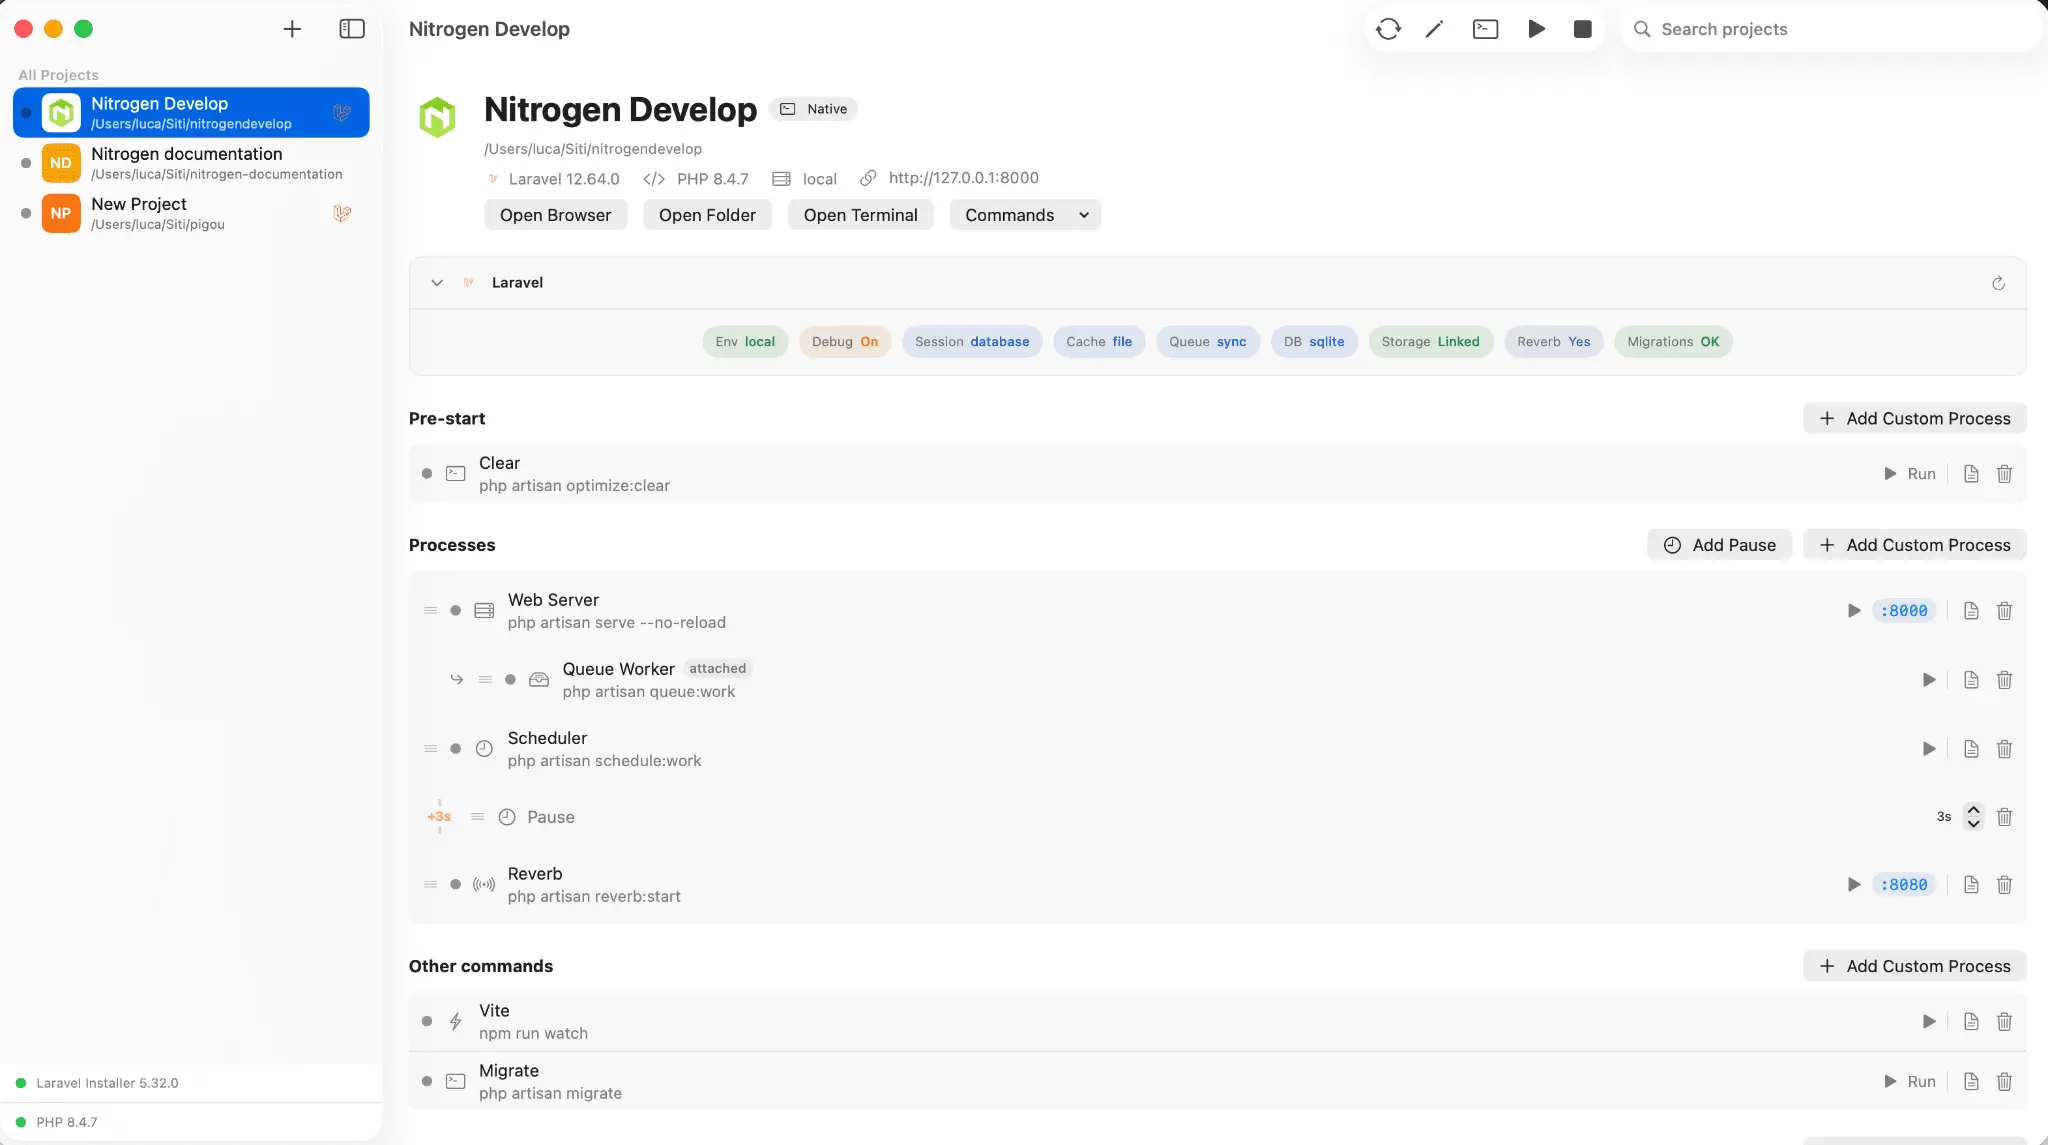Open http://127.0.0.1:8000 link
2048x1145 pixels.
tap(963, 178)
